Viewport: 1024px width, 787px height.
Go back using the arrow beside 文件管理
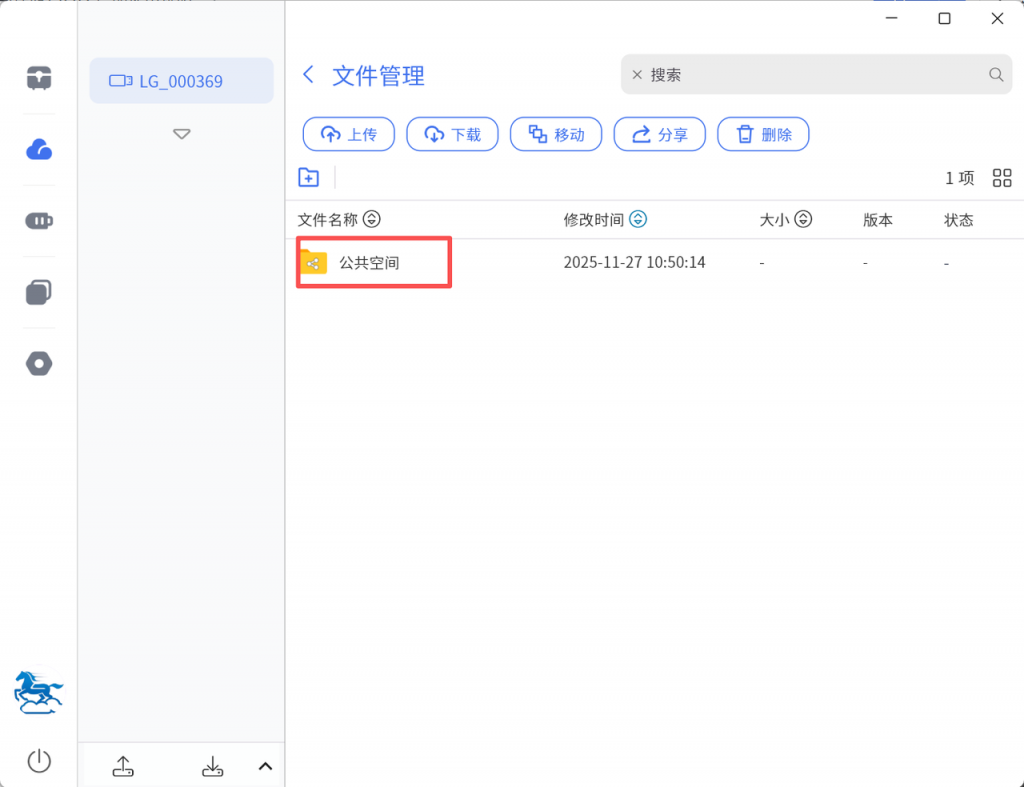309,75
